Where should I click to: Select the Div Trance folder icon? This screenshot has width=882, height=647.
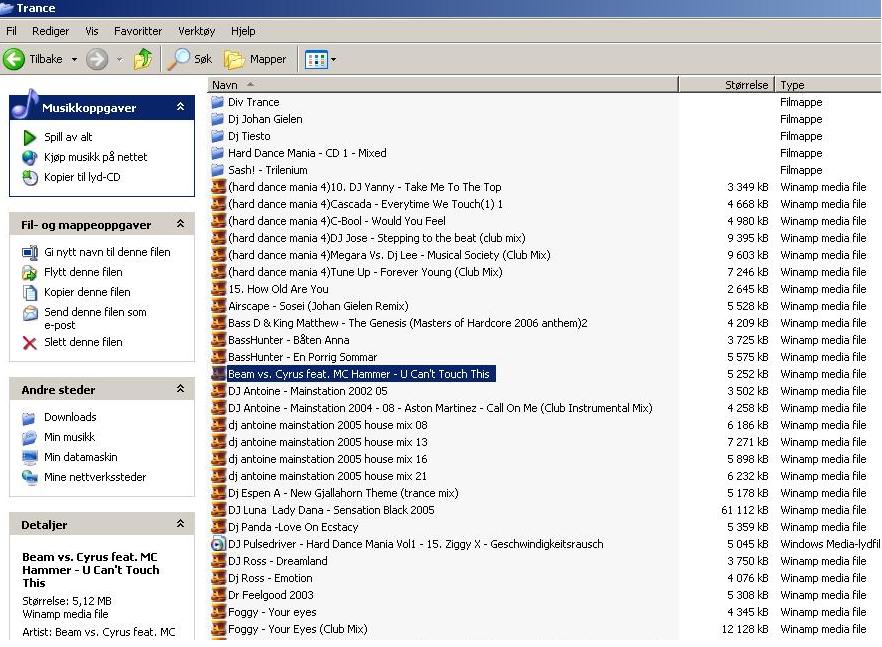[218, 102]
